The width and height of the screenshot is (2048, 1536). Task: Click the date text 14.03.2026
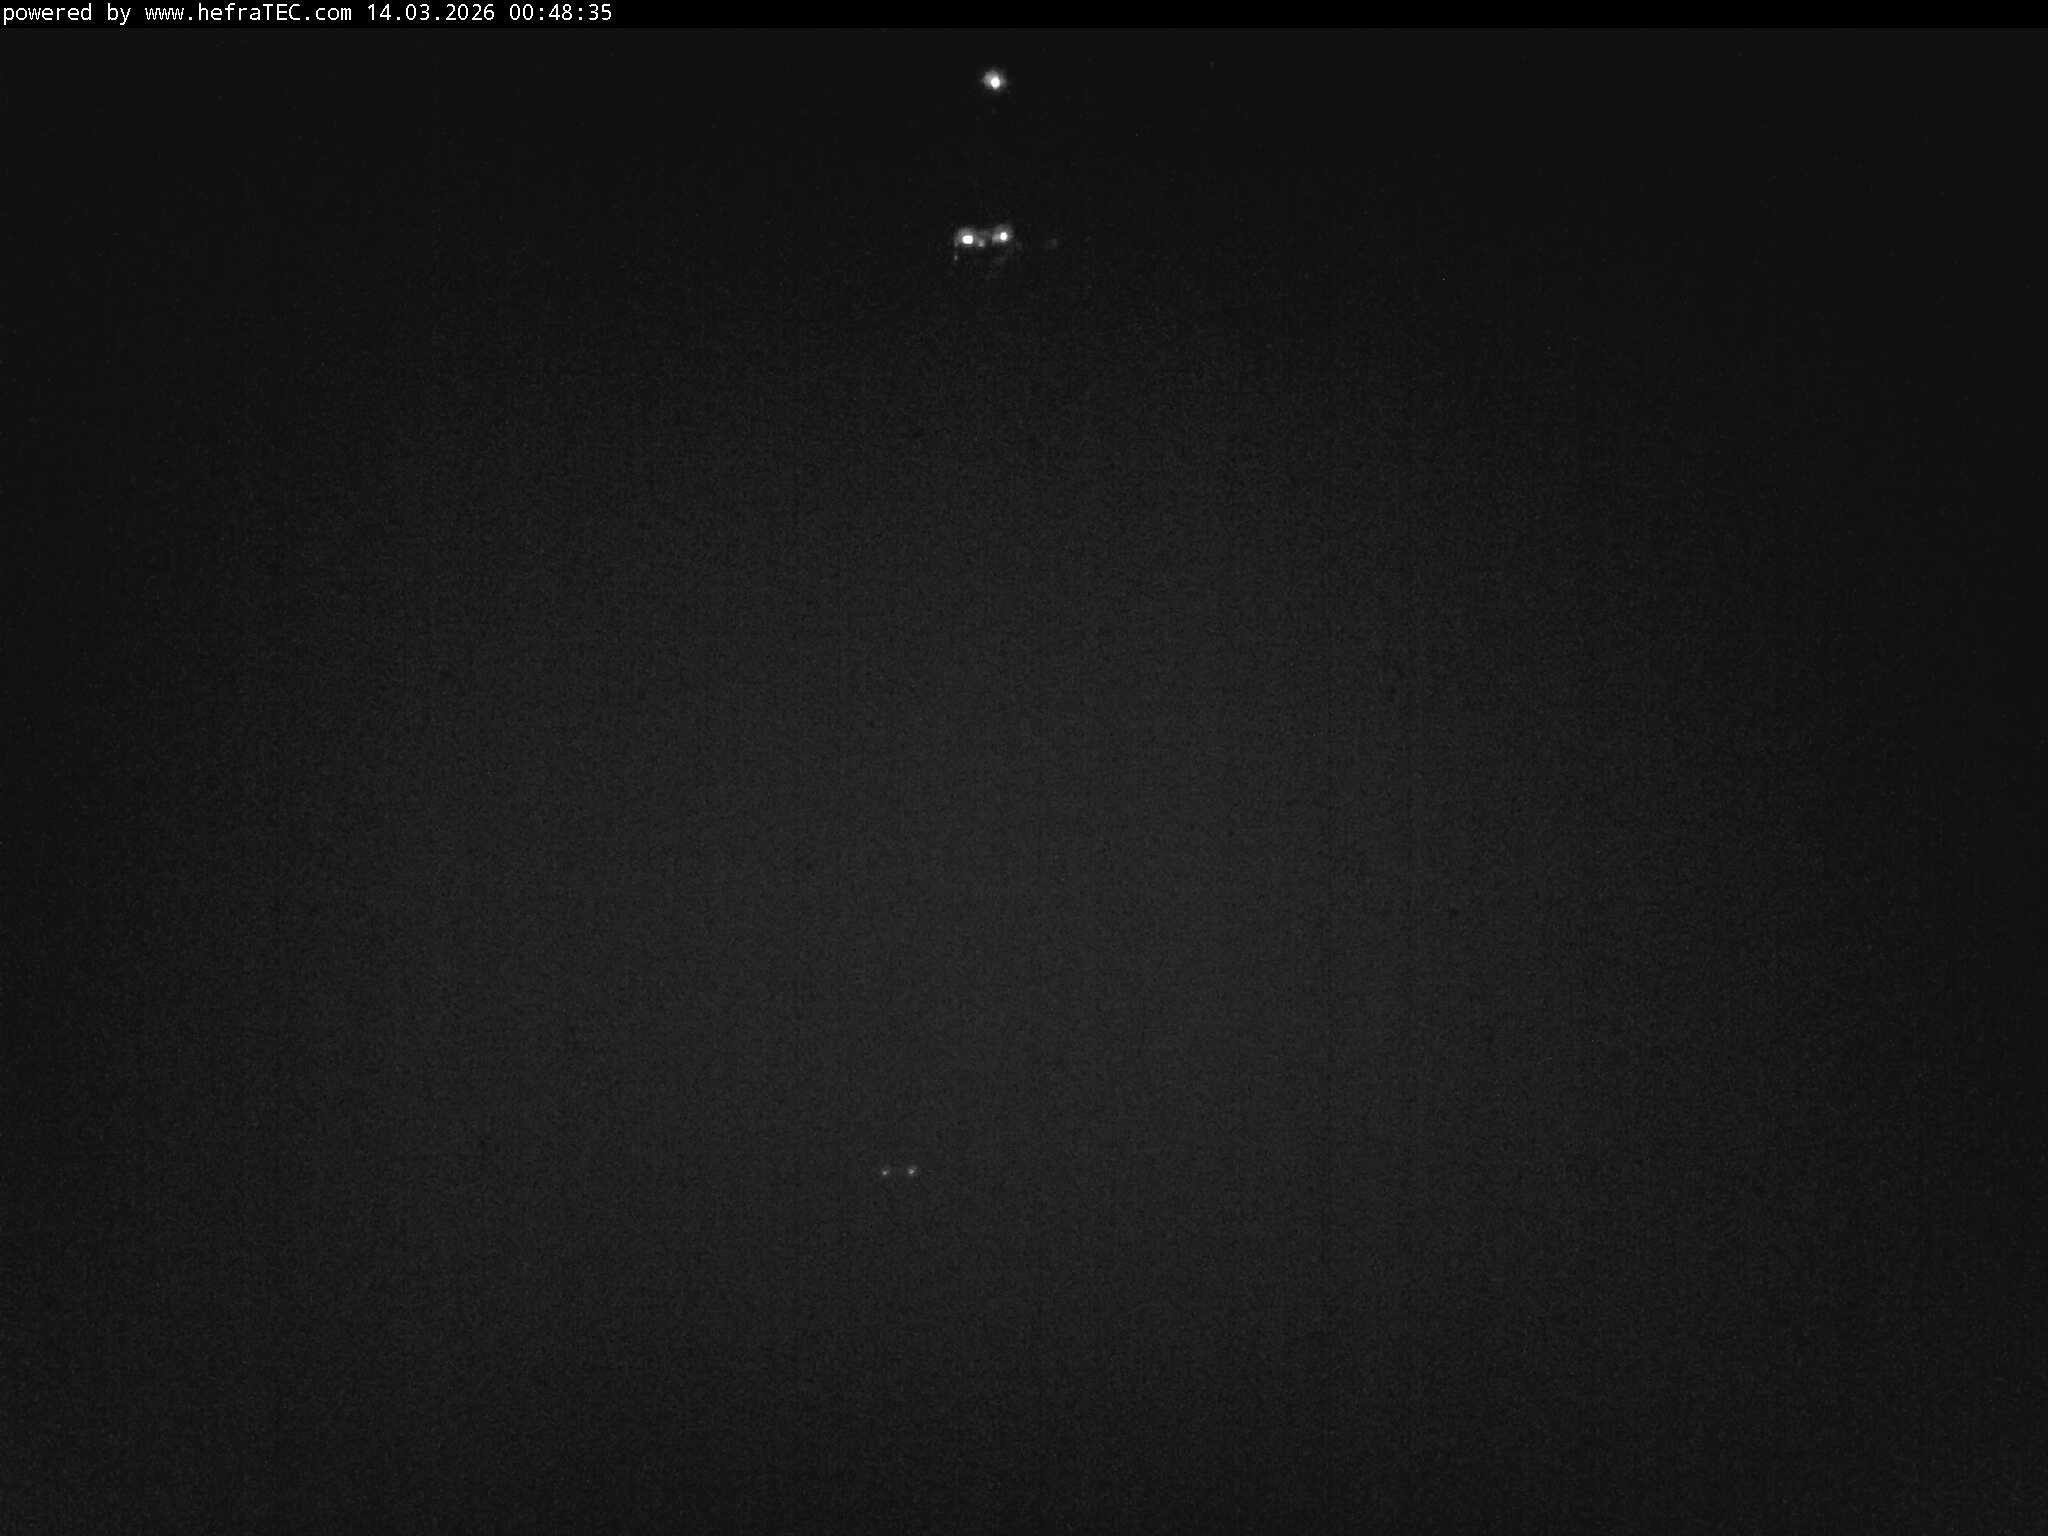(430, 14)
